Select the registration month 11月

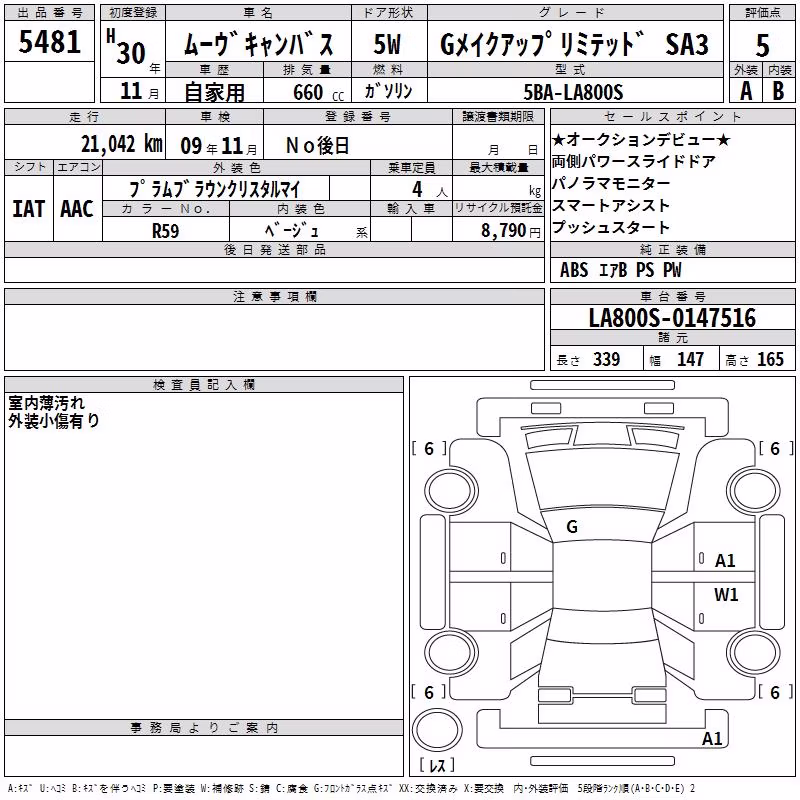(x=140, y=91)
